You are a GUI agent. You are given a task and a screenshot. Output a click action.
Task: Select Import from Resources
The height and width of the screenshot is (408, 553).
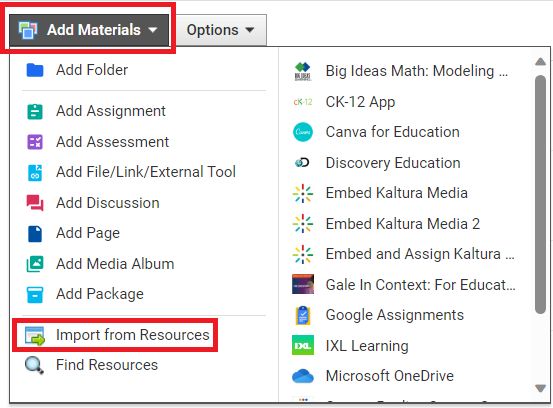[115, 335]
